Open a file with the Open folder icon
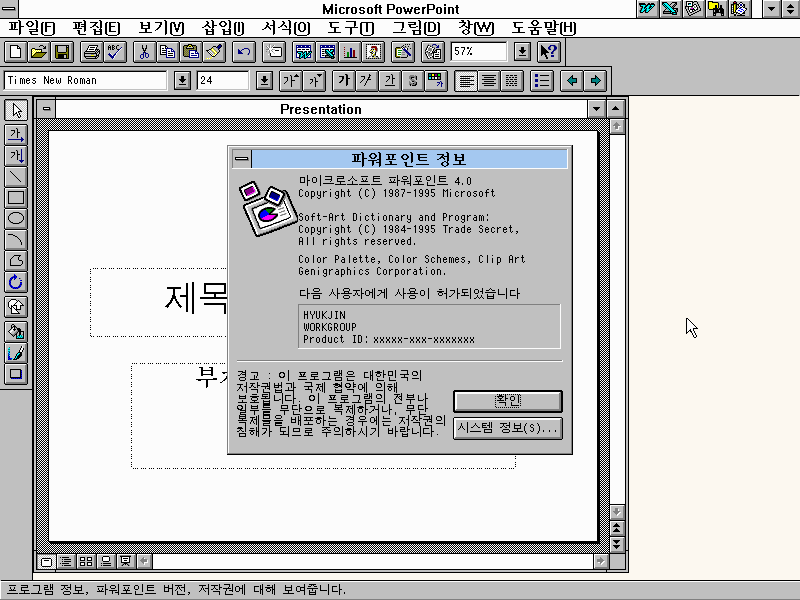Viewport: 800px width, 600px height. pyautogui.click(x=39, y=52)
